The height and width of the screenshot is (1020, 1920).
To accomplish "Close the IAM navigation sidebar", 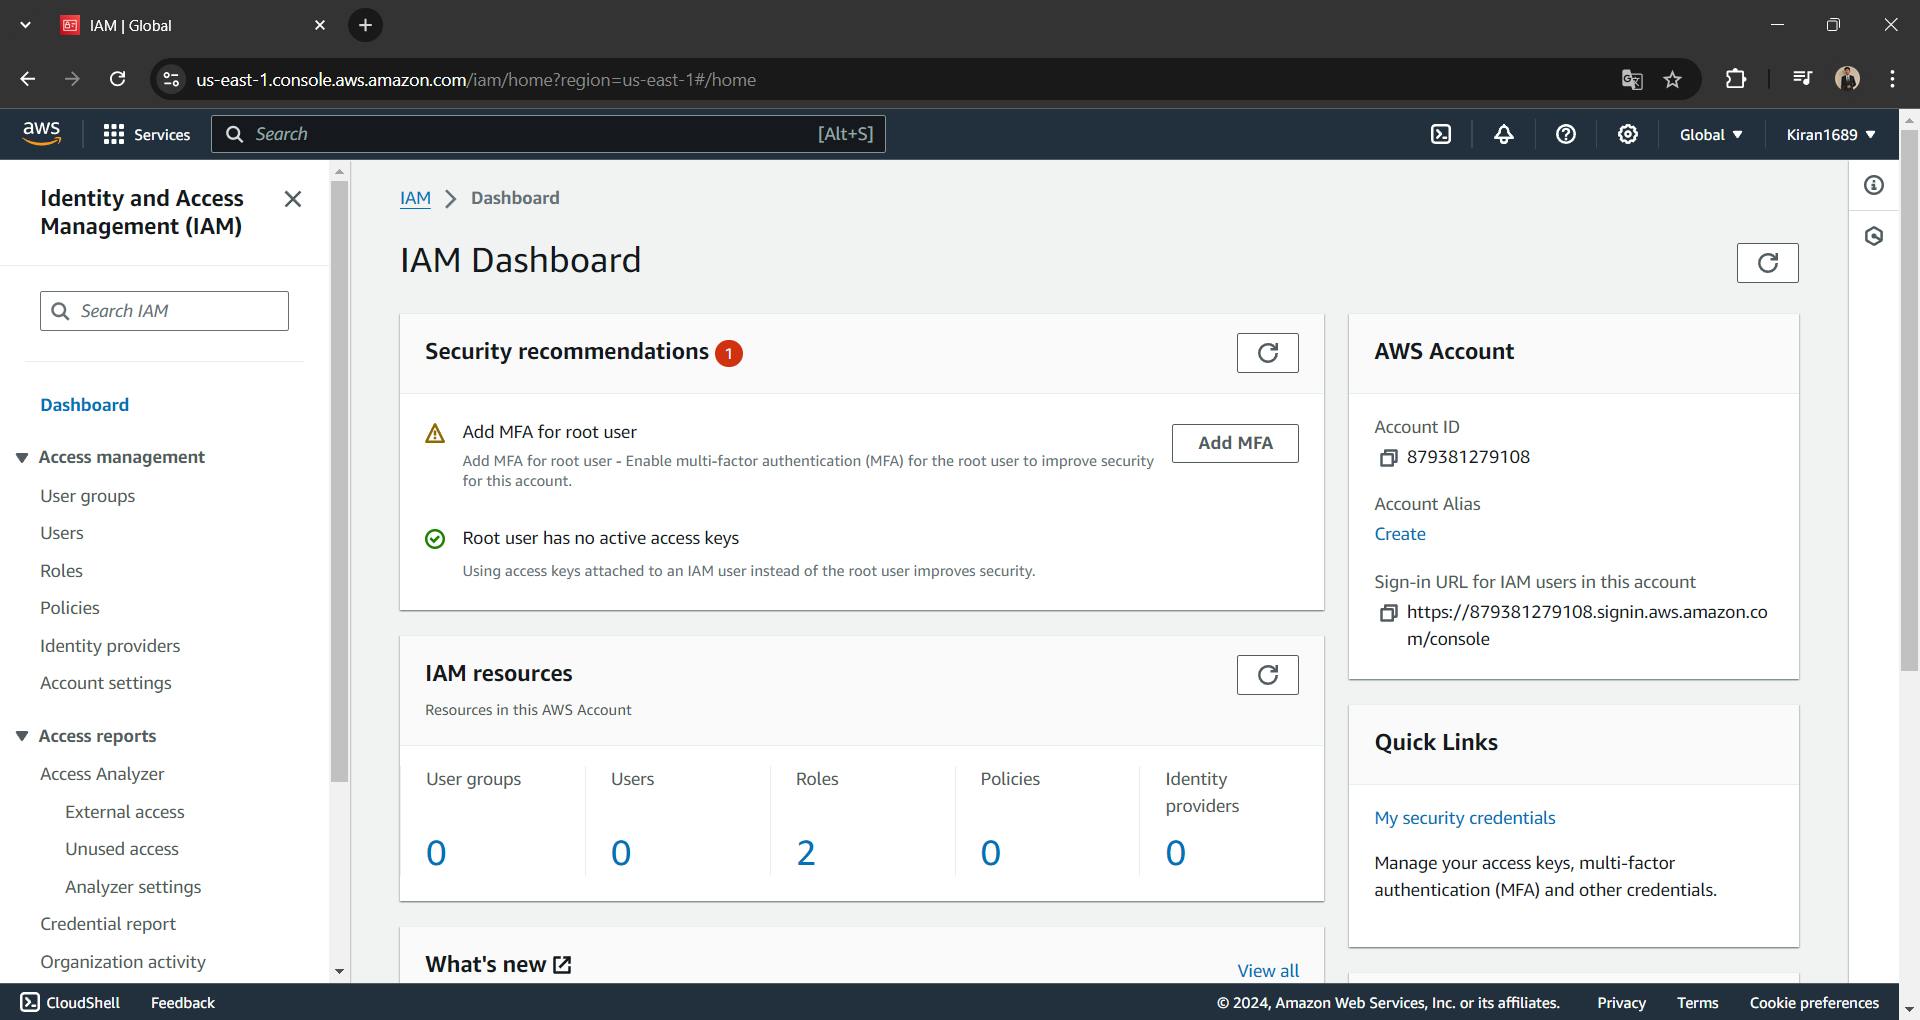I will [293, 199].
